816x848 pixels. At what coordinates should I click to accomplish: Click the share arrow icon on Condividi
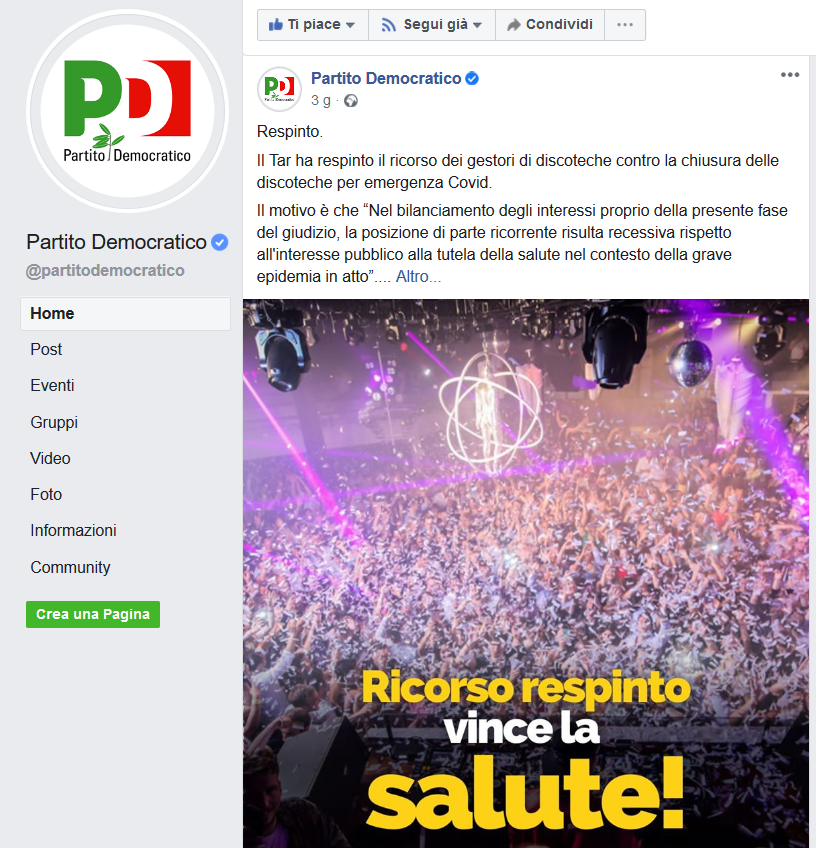[513, 25]
